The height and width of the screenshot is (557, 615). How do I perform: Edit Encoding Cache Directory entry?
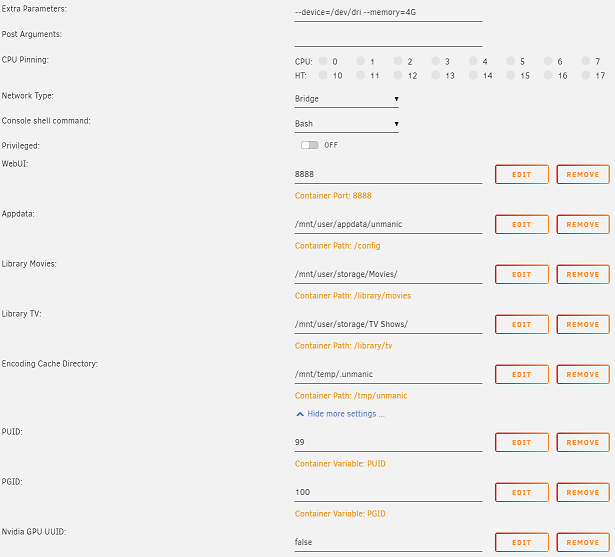(x=522, y=375)
